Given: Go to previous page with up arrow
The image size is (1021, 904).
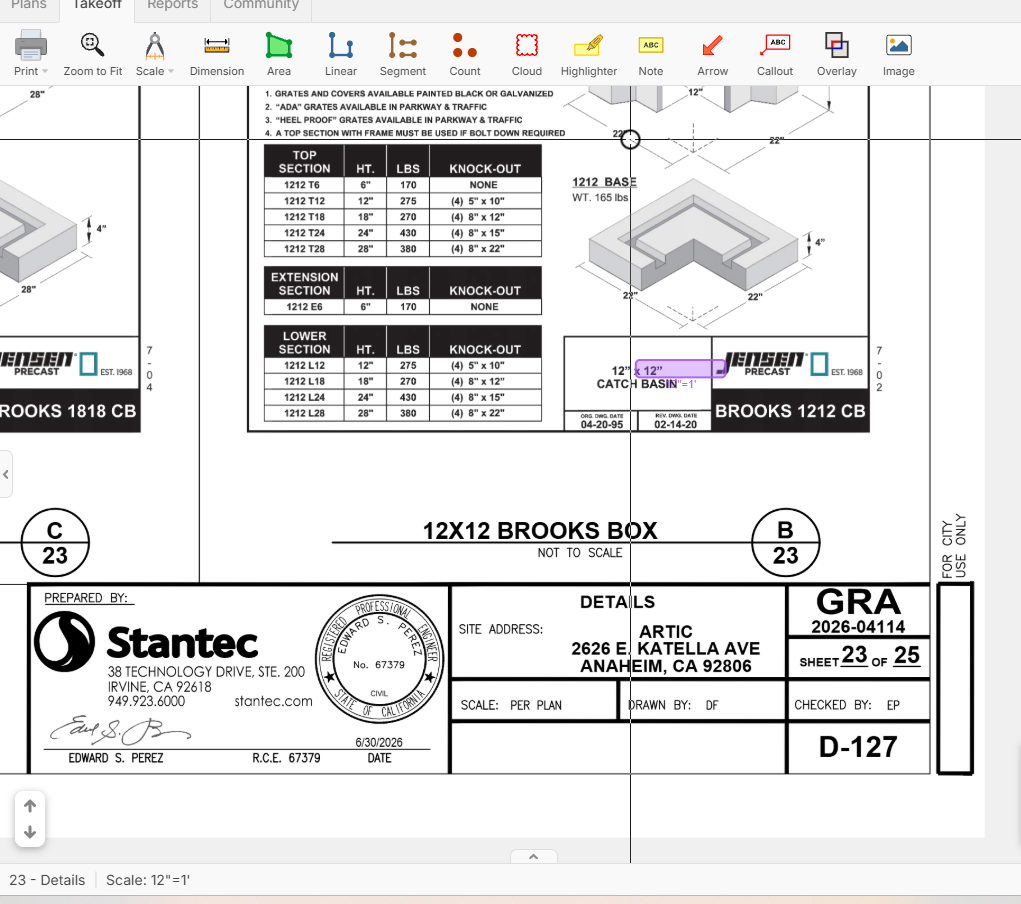Looking at the screenshot, I should (x=30, y=806).
